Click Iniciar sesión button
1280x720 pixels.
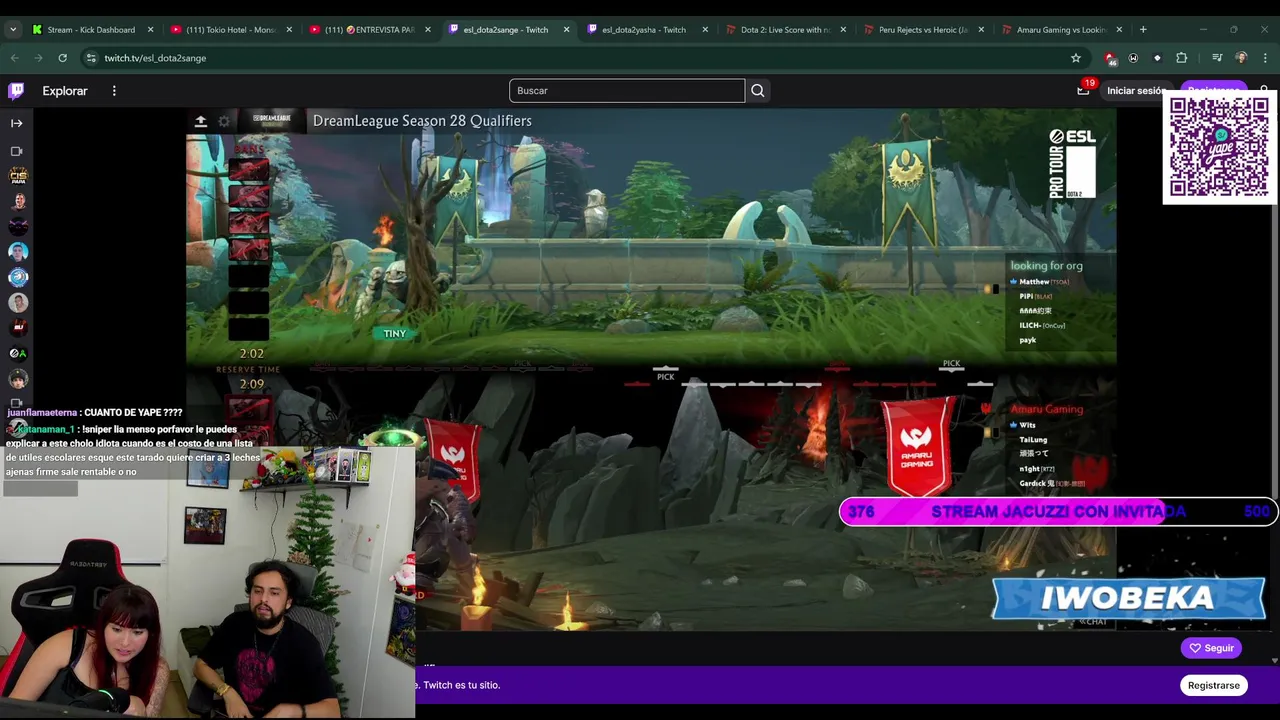pos(1136,91)
